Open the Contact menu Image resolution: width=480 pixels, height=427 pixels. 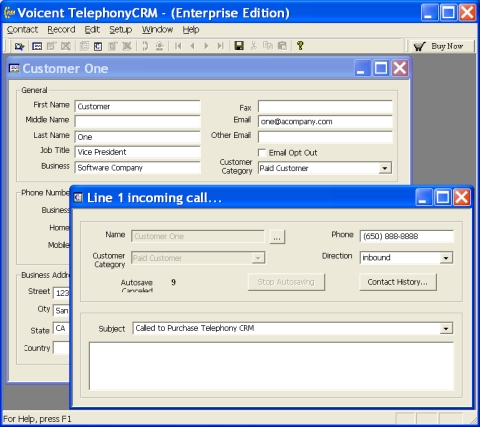22,30
